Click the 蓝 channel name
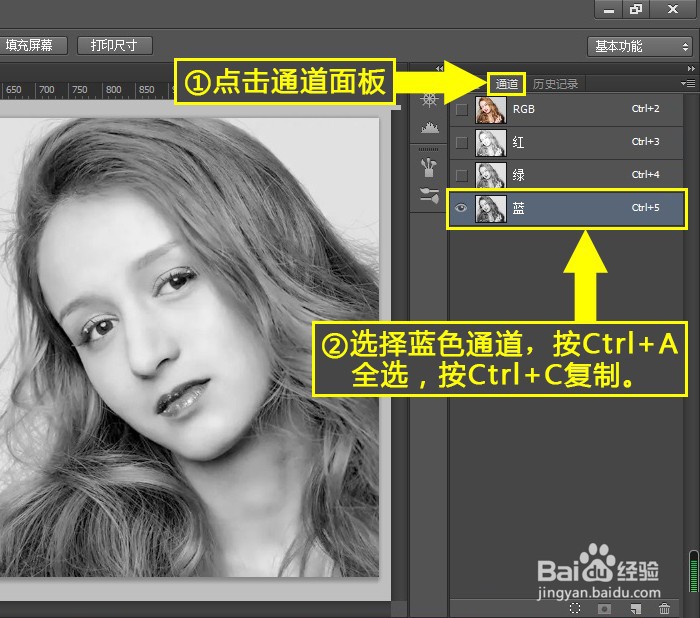Viewport: 700px width, 618px height. click(x=518, y=208)
